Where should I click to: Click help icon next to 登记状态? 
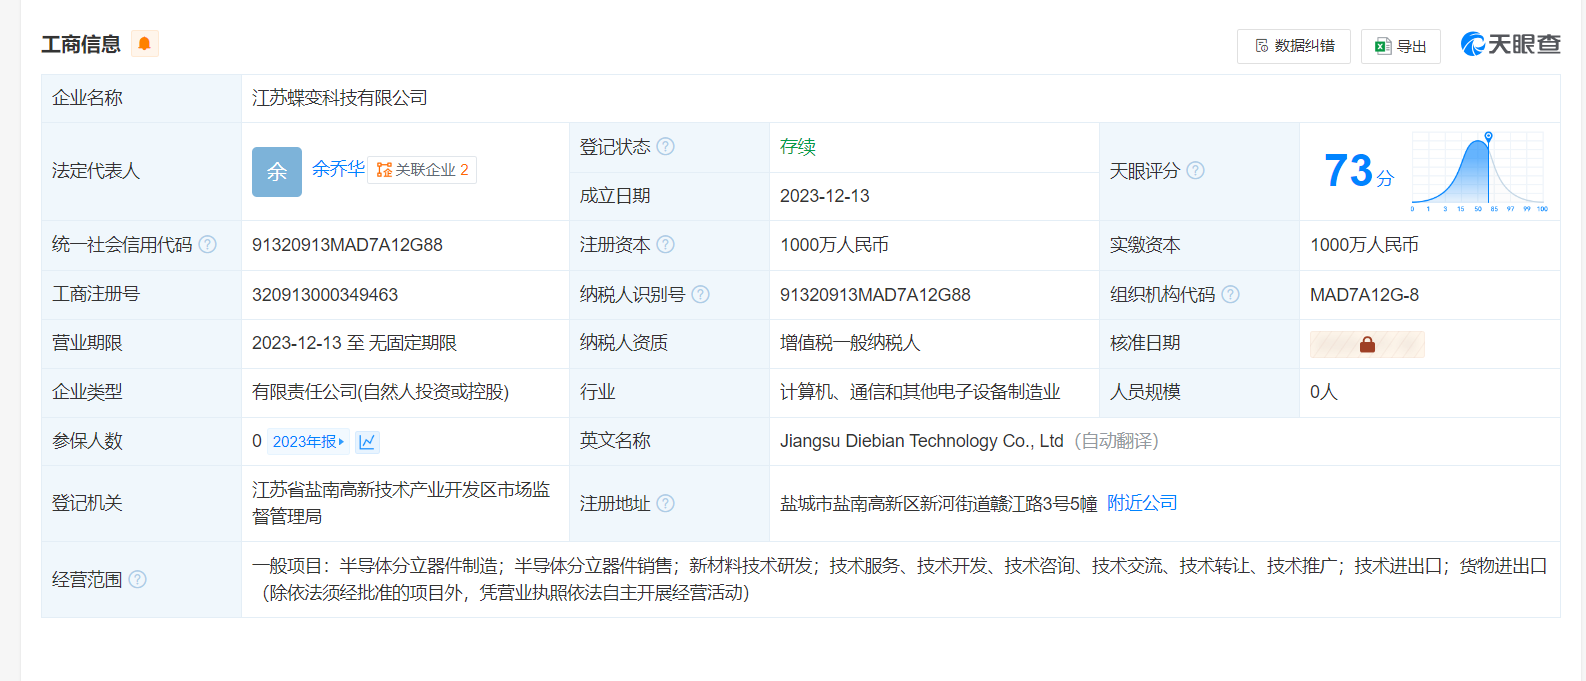pos(666,147)
